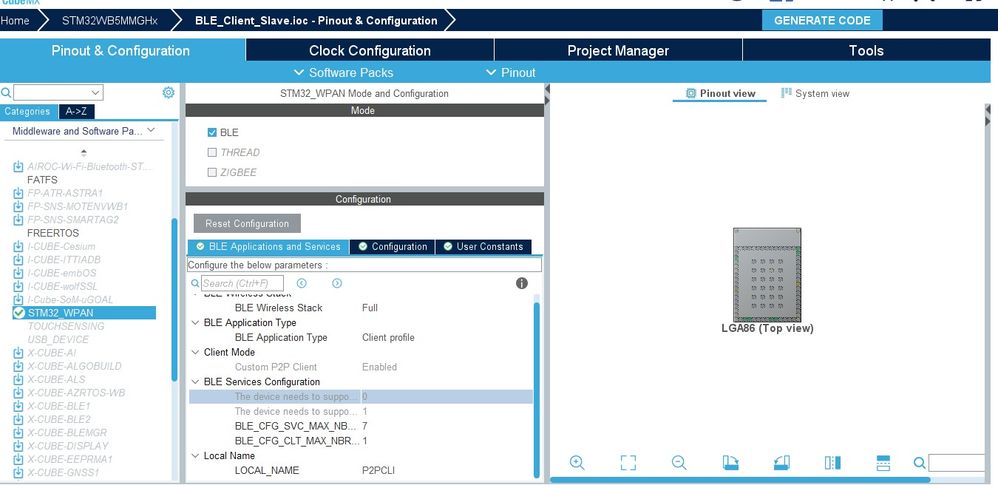
Task: Zoom in on the pinout view
Action: coord(577,463)
